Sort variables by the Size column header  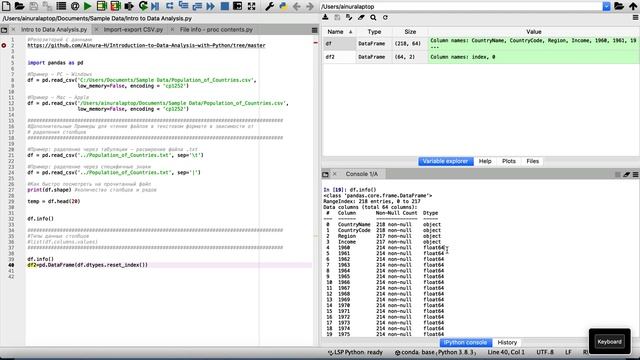(410, 32)
